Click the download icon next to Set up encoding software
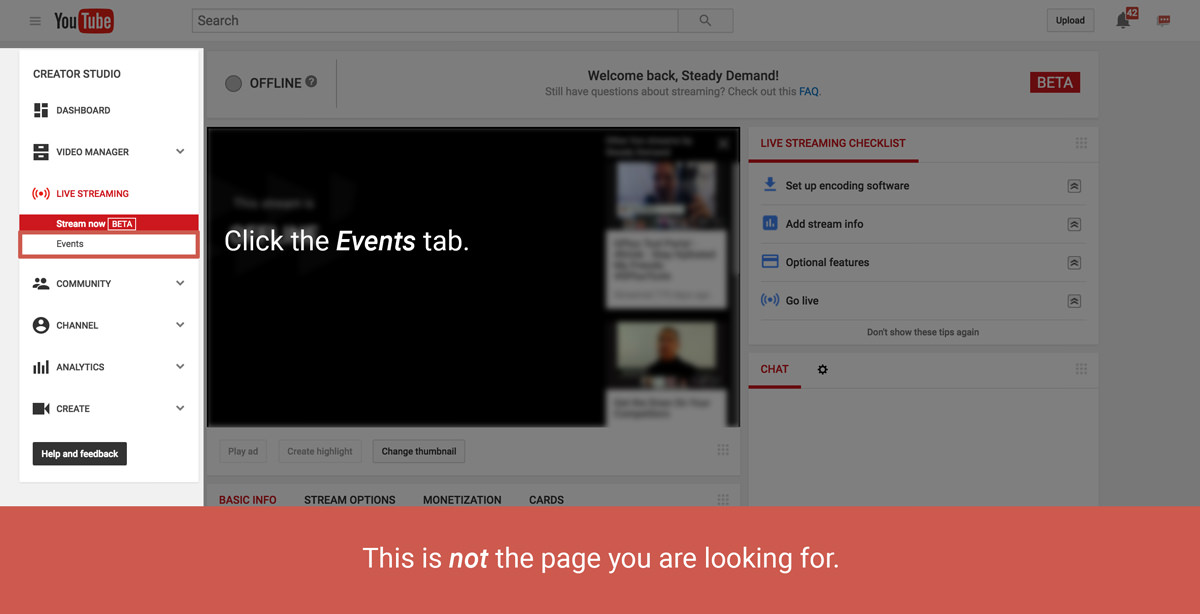 coord(768,185)
